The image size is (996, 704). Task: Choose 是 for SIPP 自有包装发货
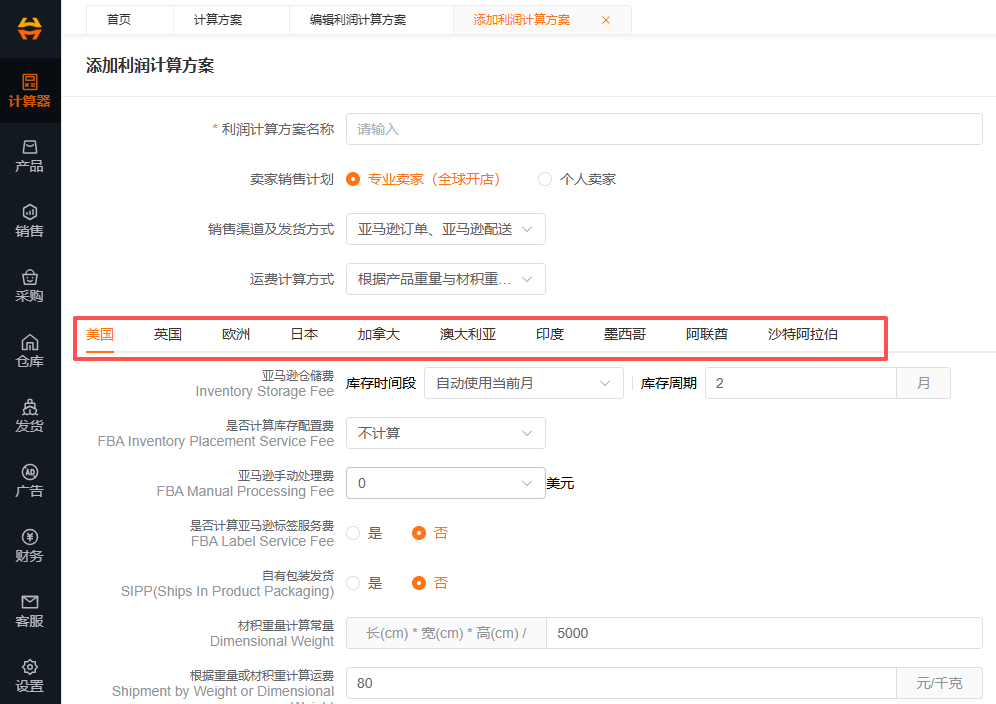[353, 583]
